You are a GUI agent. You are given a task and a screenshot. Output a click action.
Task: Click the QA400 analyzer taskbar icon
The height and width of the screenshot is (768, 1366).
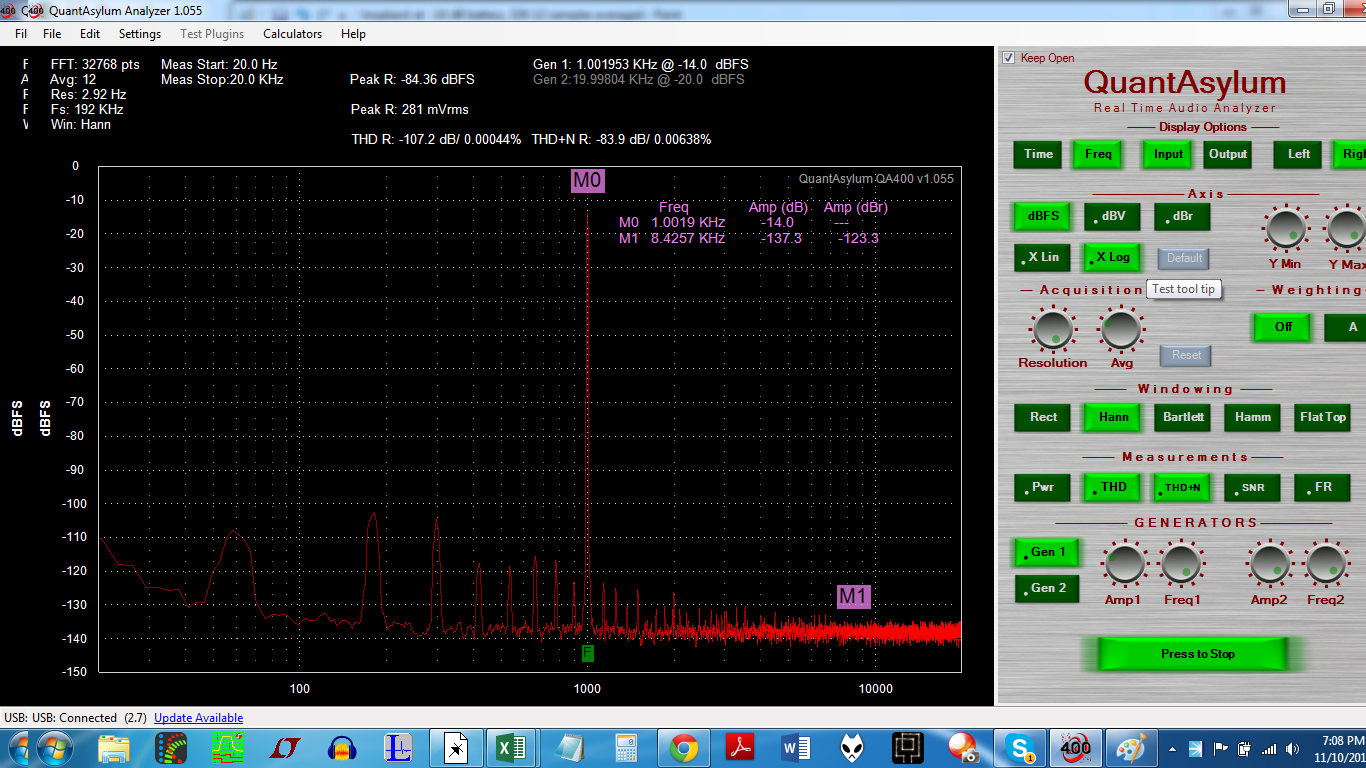(1076, 747)
